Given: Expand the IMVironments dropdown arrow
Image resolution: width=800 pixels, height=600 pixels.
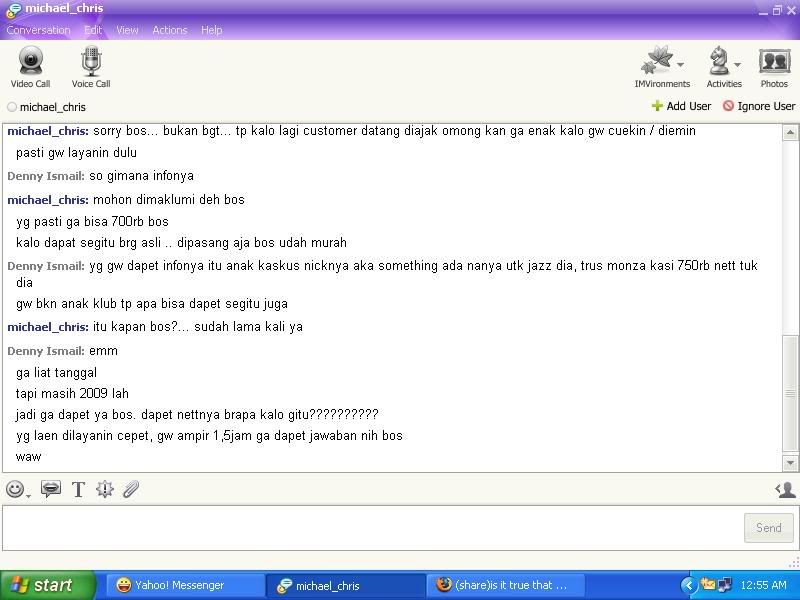Looking at the screenshot, I should coord(681,65).
